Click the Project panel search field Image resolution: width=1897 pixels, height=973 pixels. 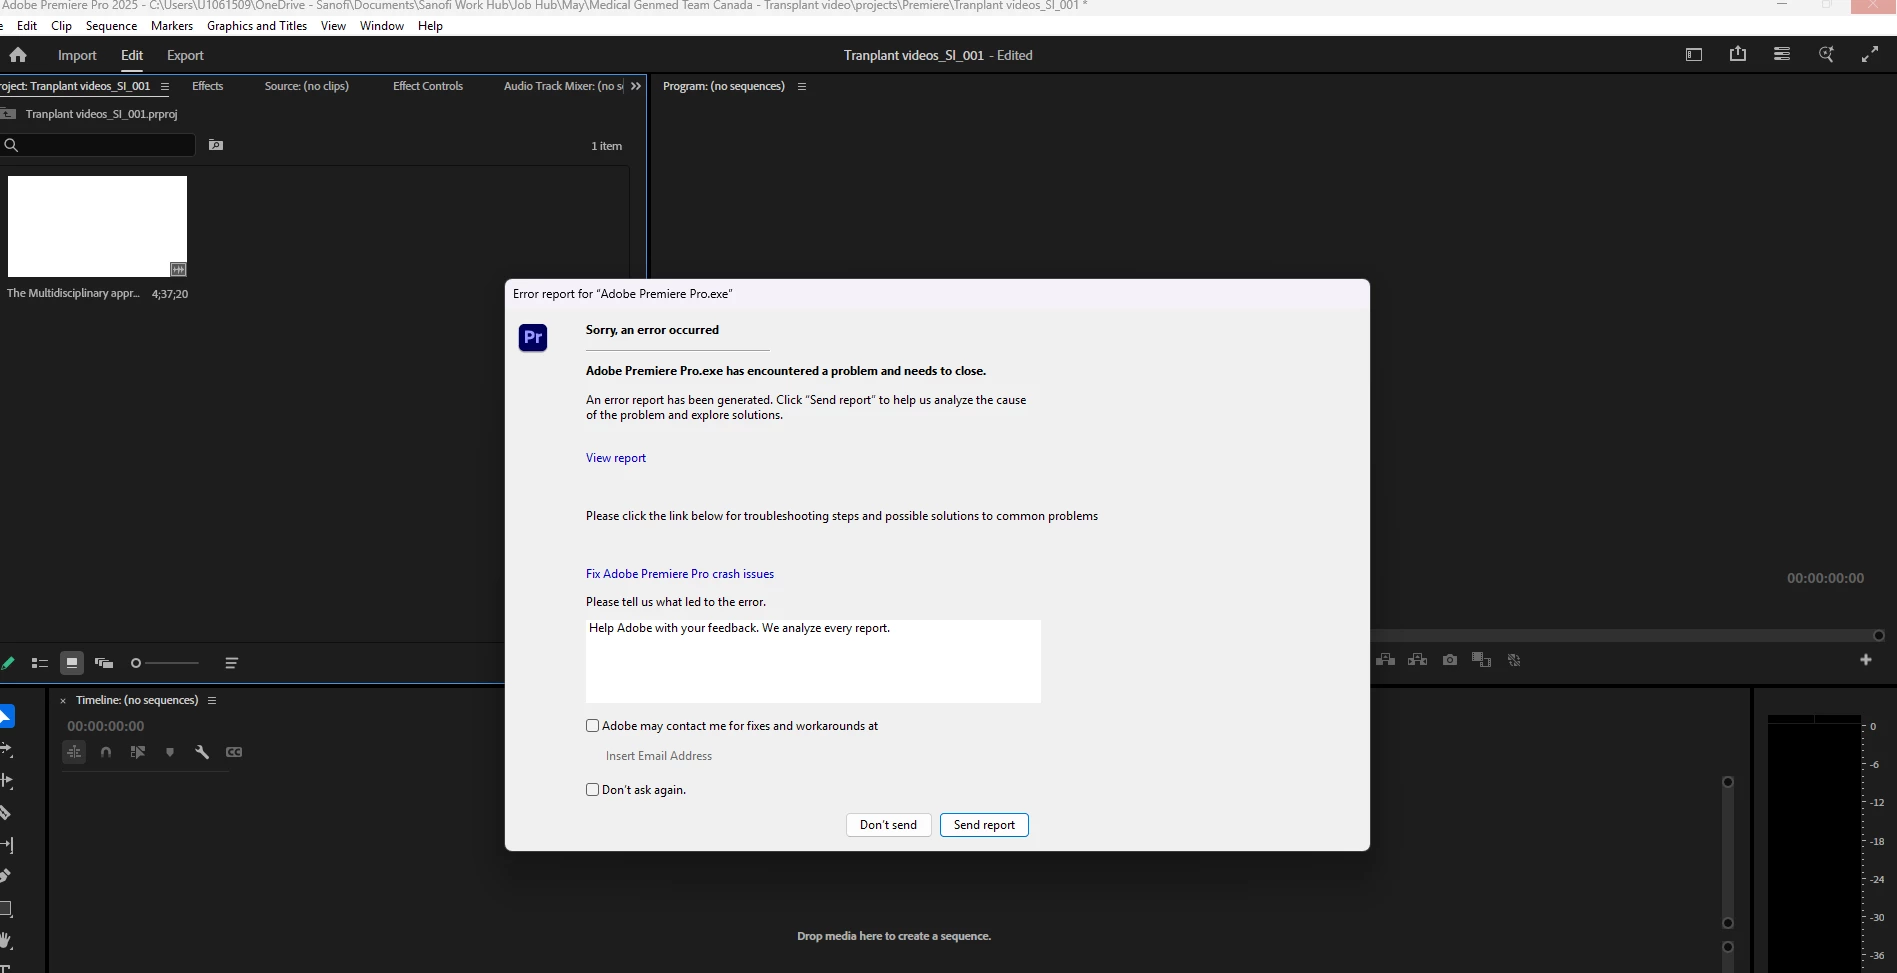click(98, 145)
